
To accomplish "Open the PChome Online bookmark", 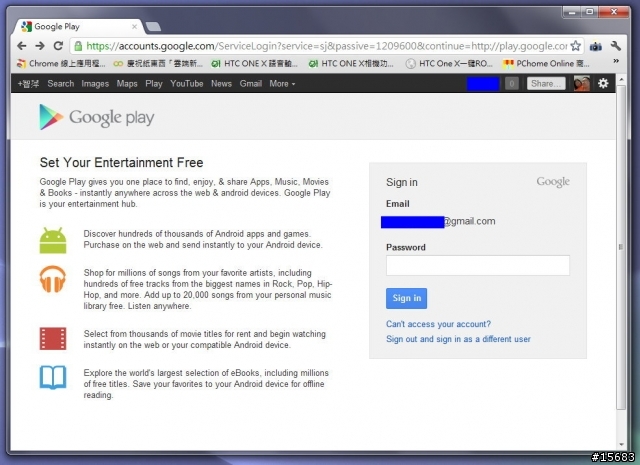I will click(547, 63).
